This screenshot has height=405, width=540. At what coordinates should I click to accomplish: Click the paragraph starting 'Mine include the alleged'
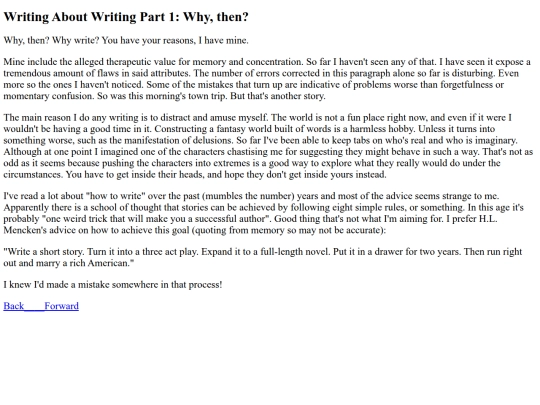(267, 79)
